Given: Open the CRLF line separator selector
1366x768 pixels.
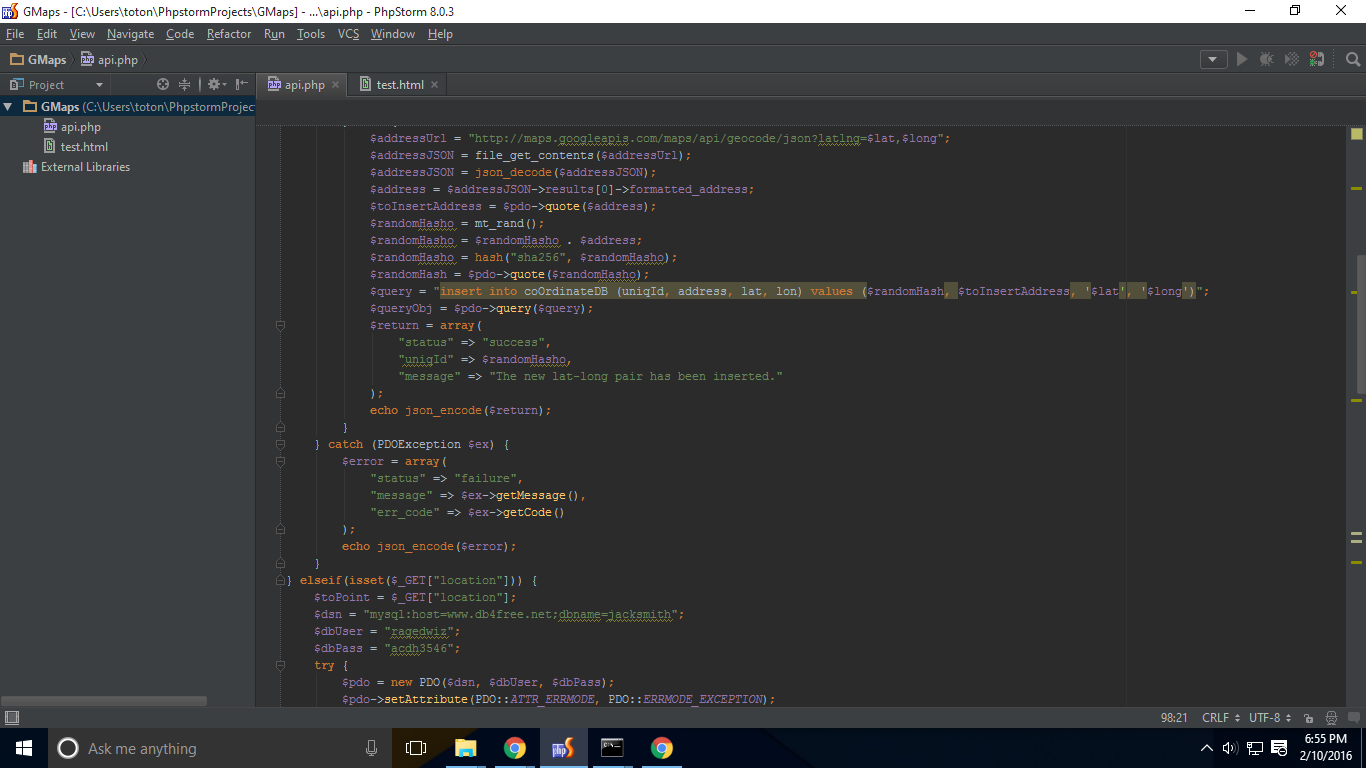Looking at the screenshot, I should click(x=1221, y=718).
